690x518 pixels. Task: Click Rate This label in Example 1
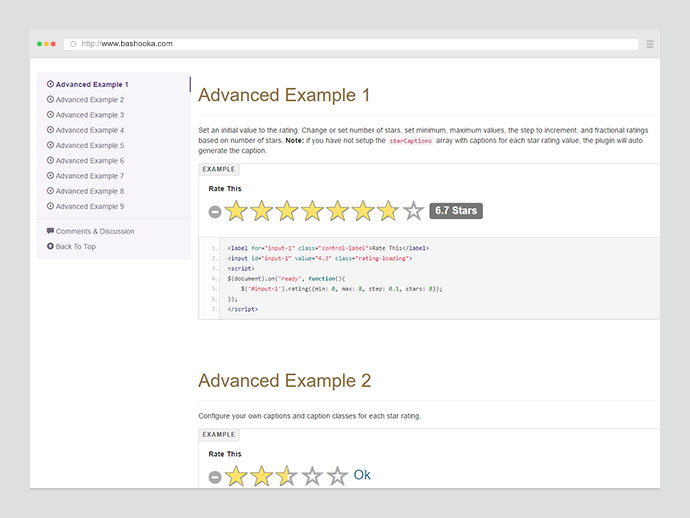(x=225, y=188)
